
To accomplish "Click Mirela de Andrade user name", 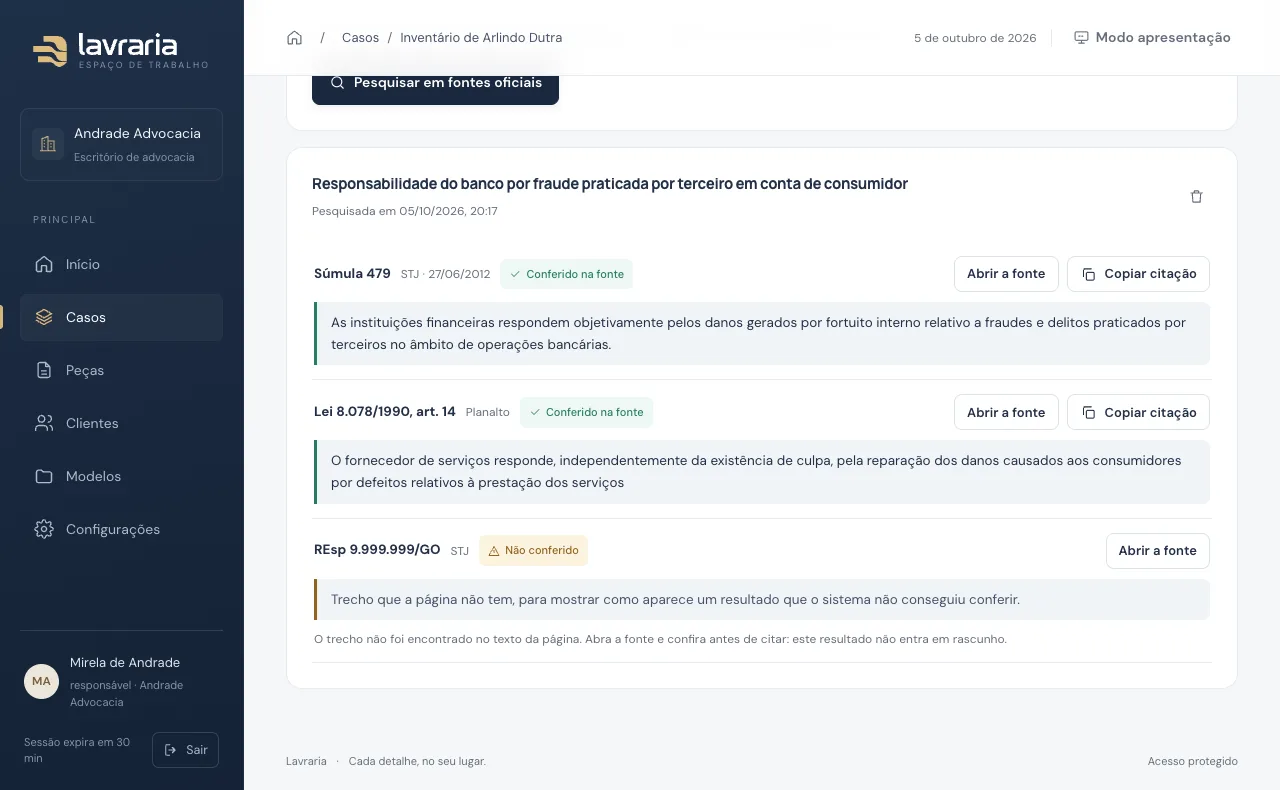I will [x=125, y=663].
